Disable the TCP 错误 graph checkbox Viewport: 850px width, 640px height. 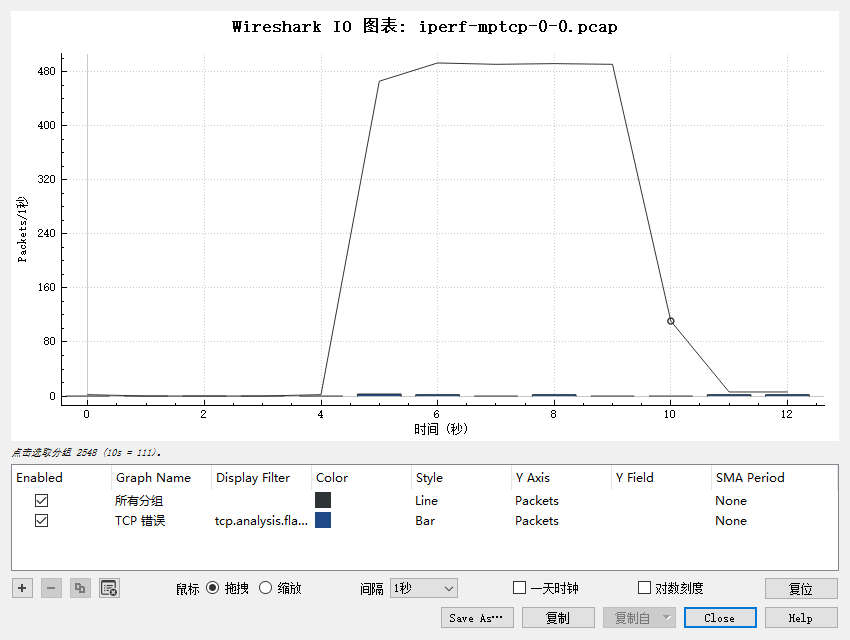41,520
